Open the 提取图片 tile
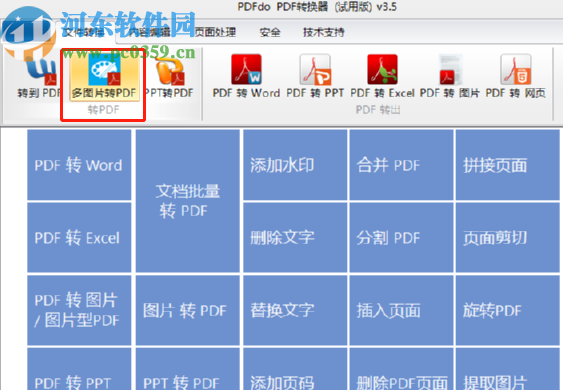The width and height of the screenshot is (563, 390). (x=508, y=369)
